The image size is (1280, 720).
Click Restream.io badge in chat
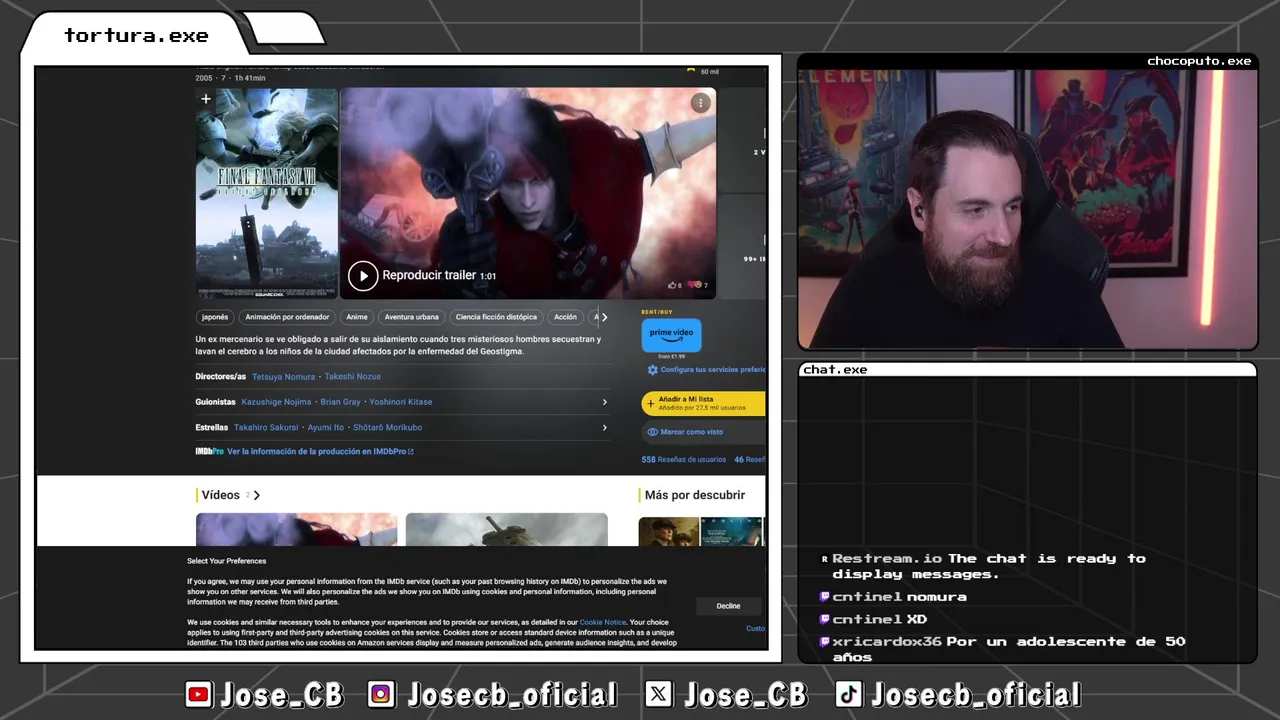825,559
